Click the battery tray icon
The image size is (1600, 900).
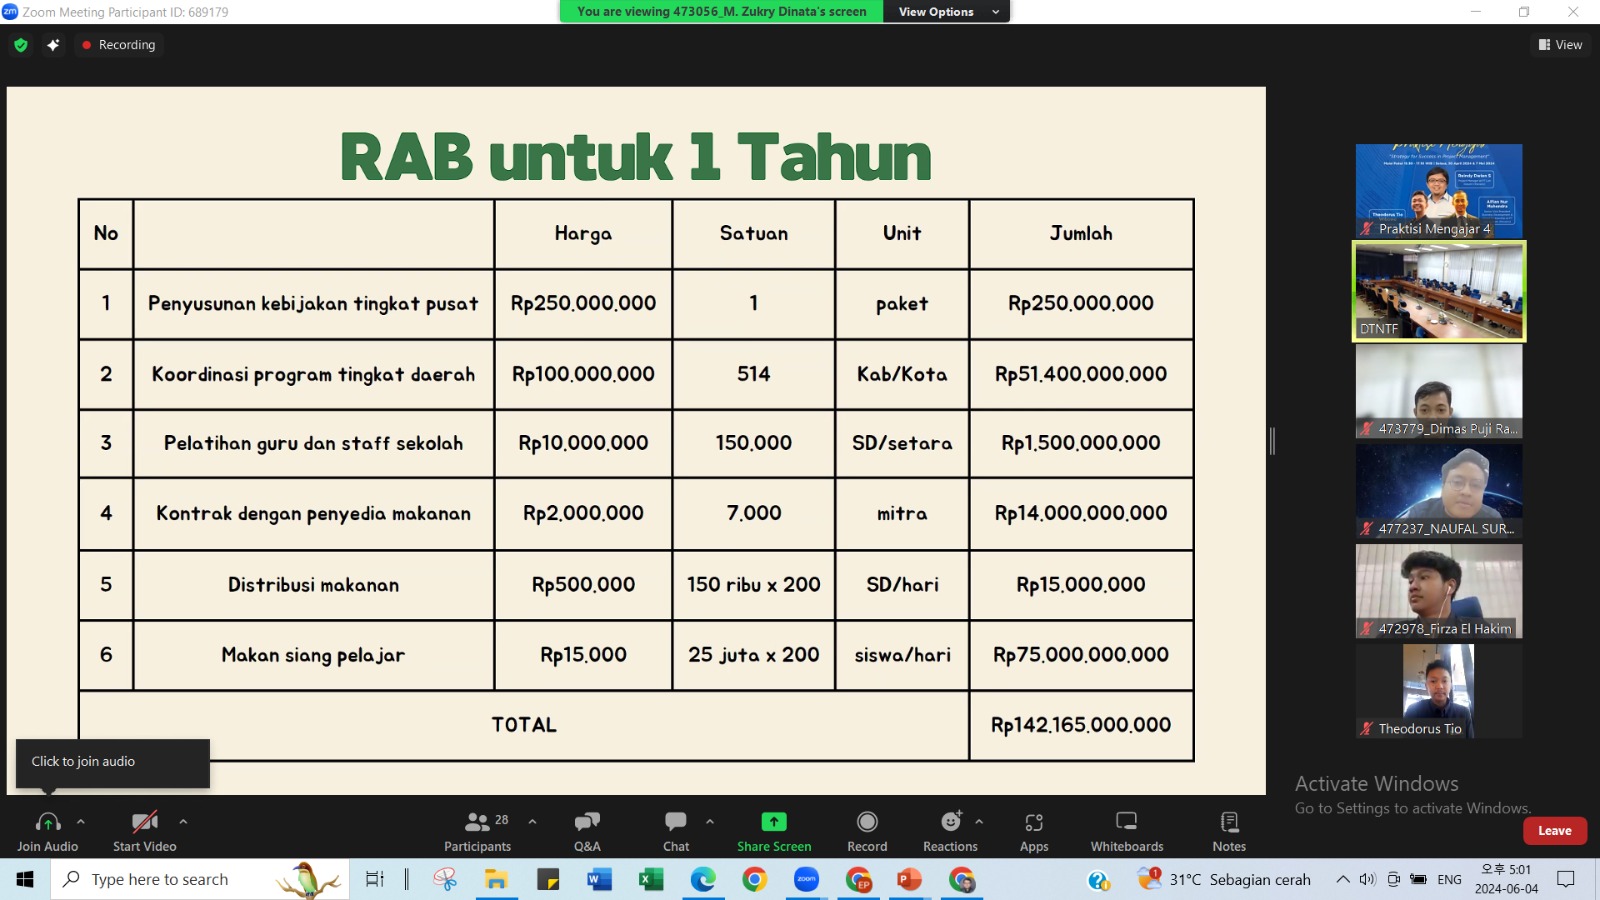pyautogui.click(x=1418, y=879)
